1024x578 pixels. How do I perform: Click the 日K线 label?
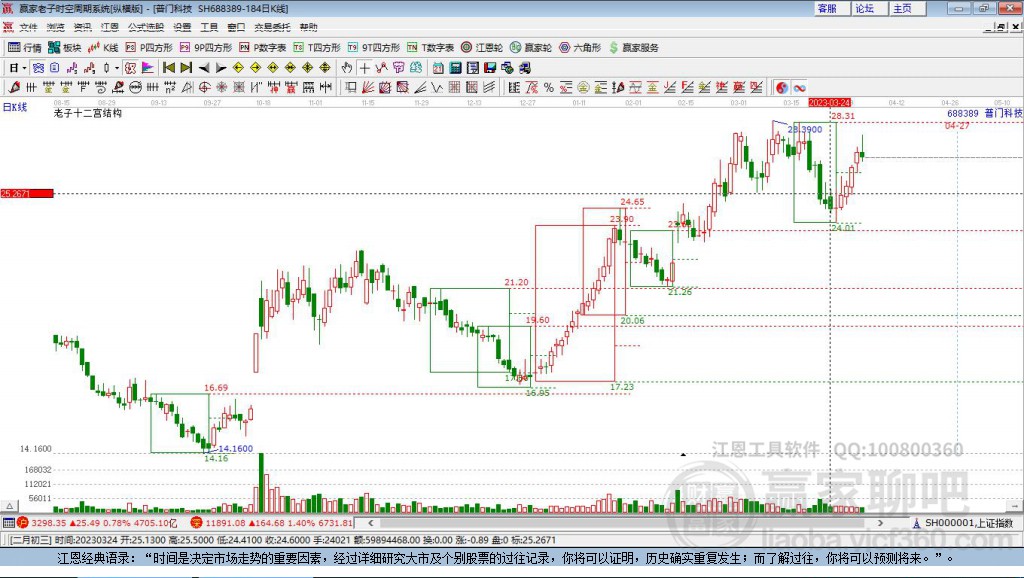coord(14,107)
